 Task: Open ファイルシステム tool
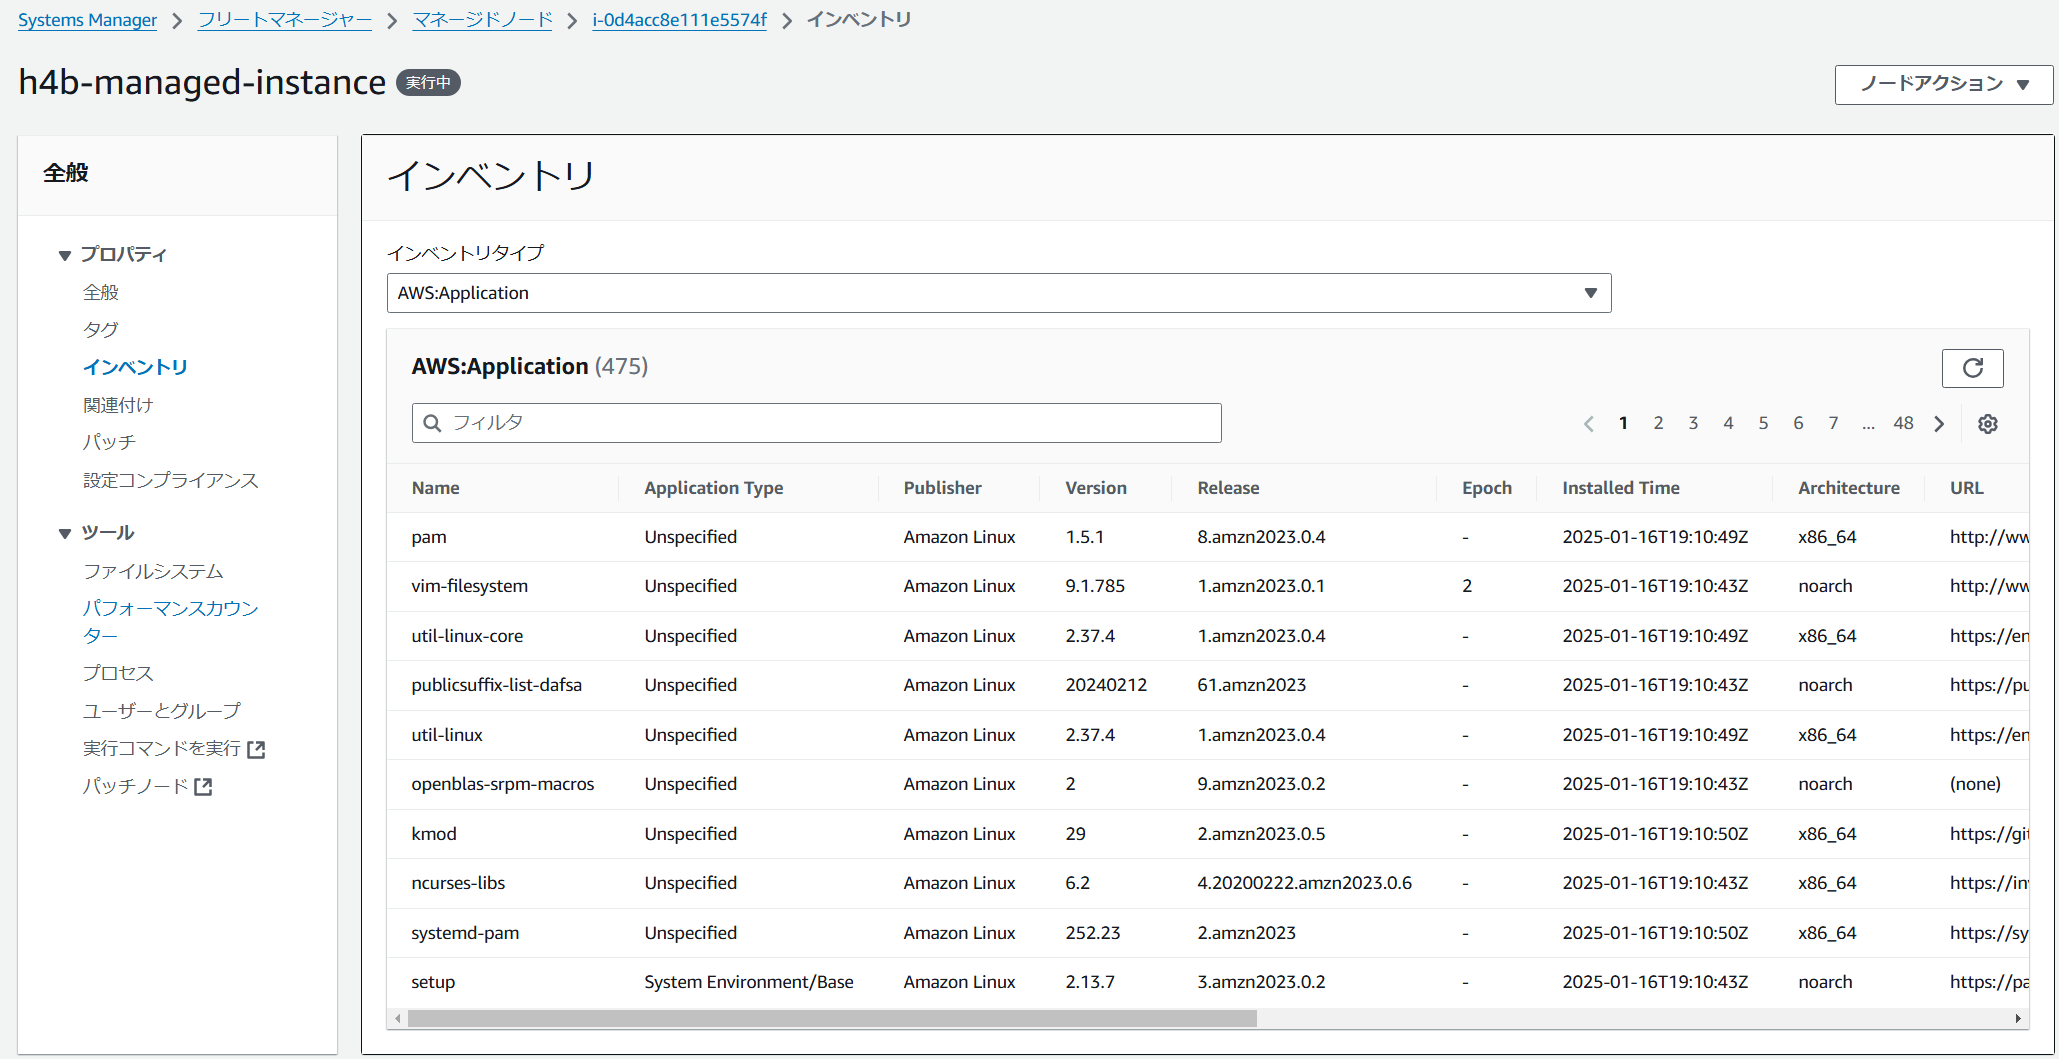(153, 571)
